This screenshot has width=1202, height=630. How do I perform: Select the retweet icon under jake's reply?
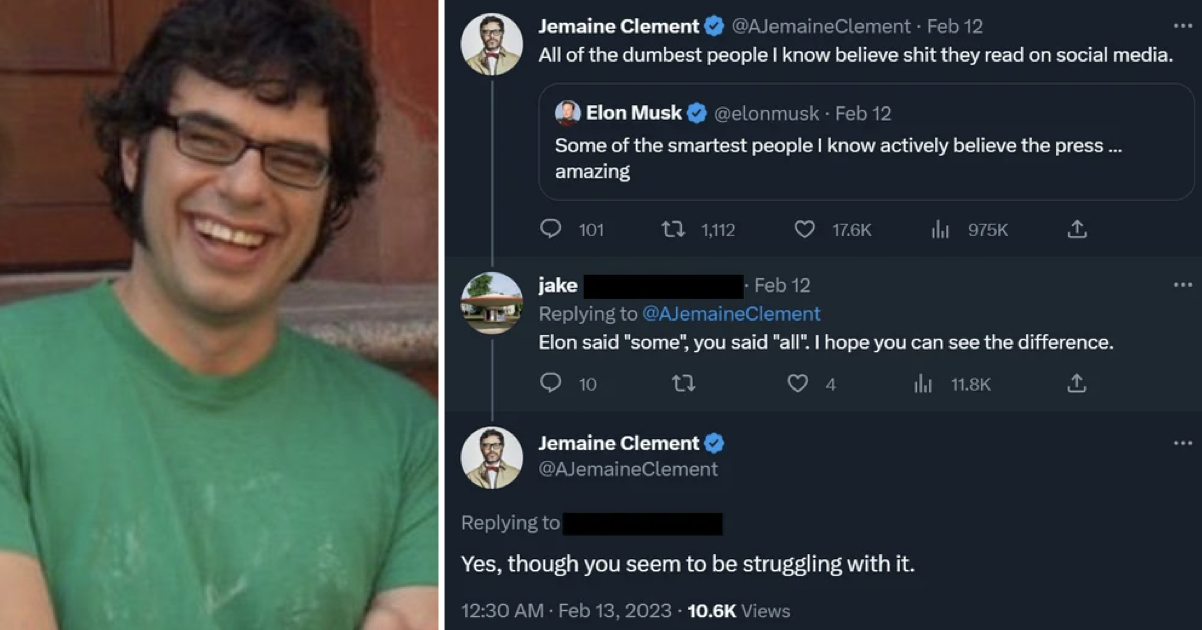pos(684,383)
